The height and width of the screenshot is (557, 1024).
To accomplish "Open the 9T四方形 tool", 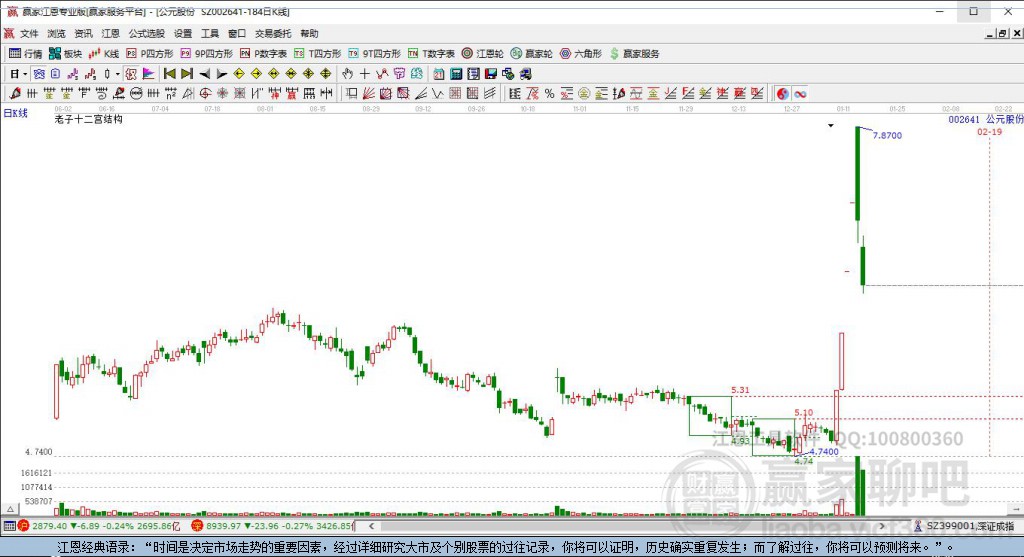I will 374,54.
